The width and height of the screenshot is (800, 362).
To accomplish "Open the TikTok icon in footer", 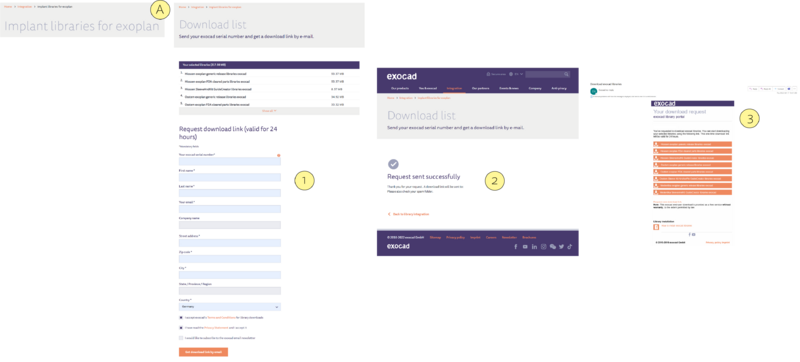I will click(570, 246).
